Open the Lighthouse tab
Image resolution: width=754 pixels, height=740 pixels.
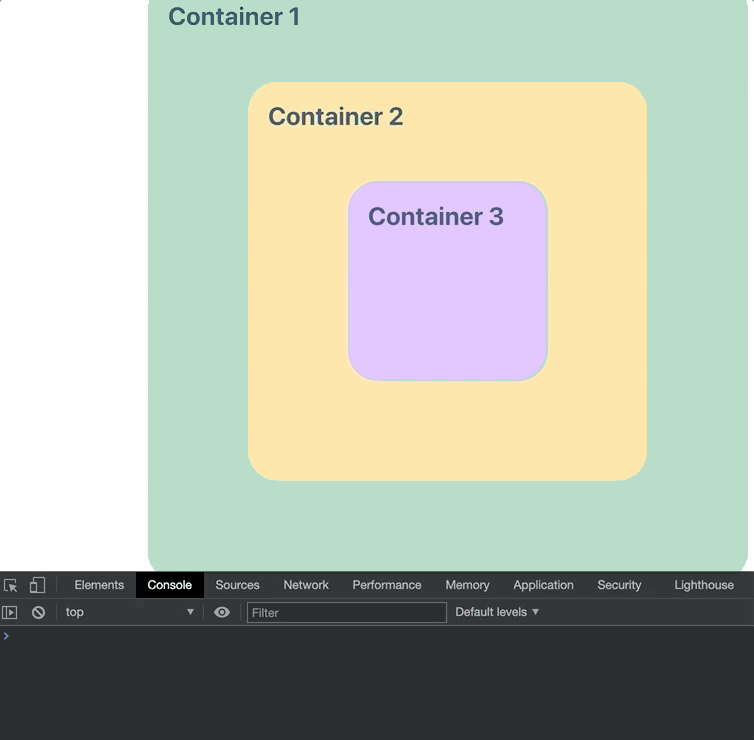click(x=704, y=585)
